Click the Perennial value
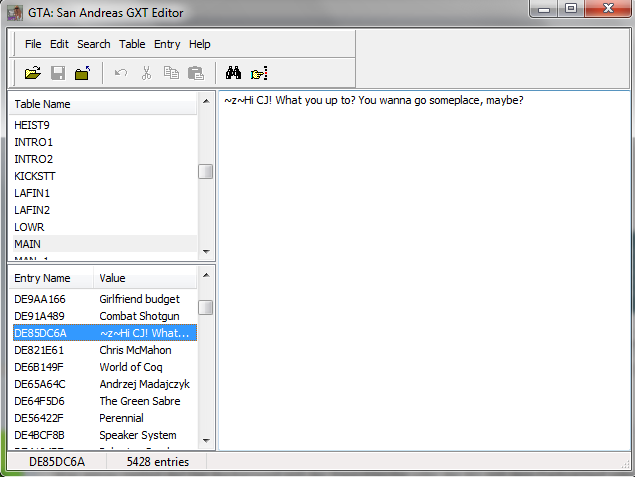635x477 pixels. pyautogui.click(x=121, y=418)
